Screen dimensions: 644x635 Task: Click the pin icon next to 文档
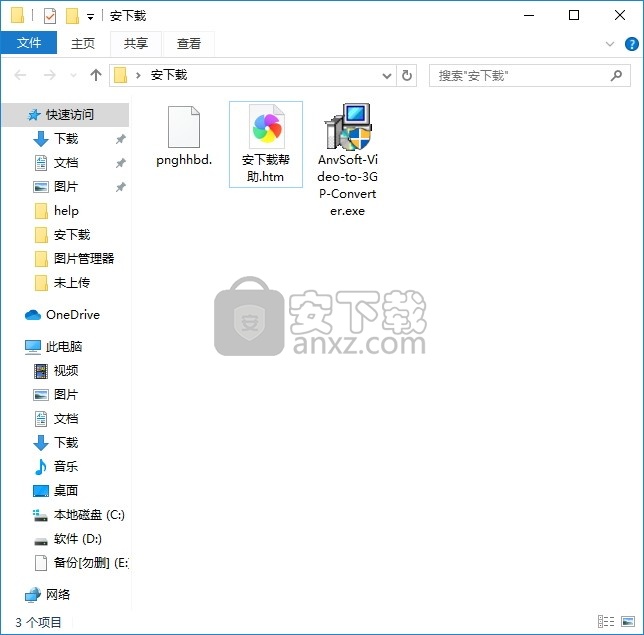point(120,163)
